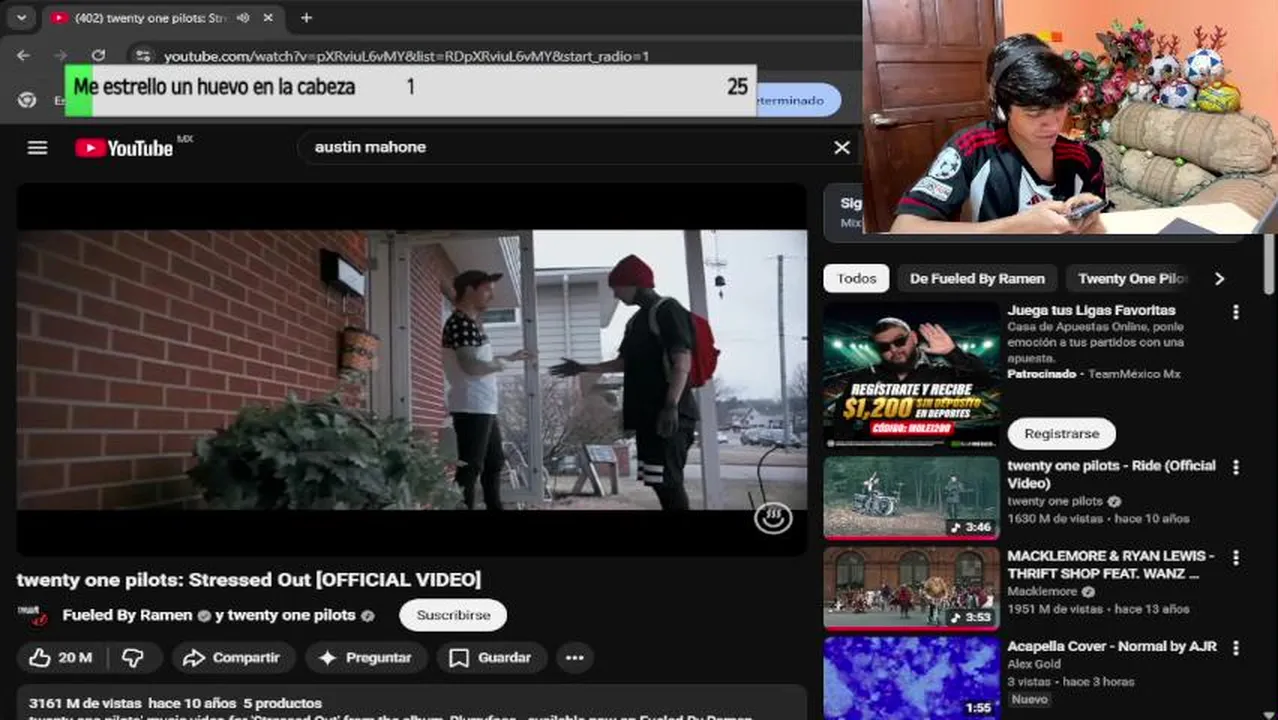Open more actions three-dot menu under video
The height and width of the screenshot is (720, 1278).
click(x=574, y=657)
